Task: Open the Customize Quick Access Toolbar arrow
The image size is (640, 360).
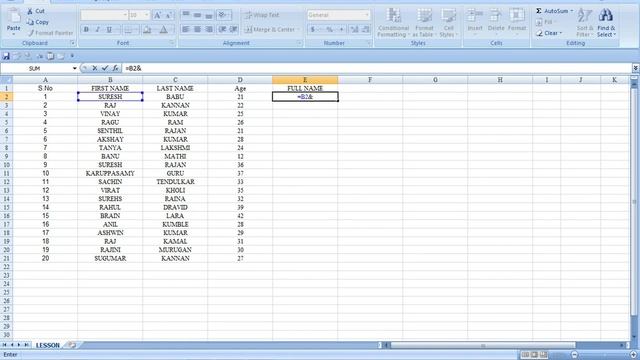Action: point(72,56)
